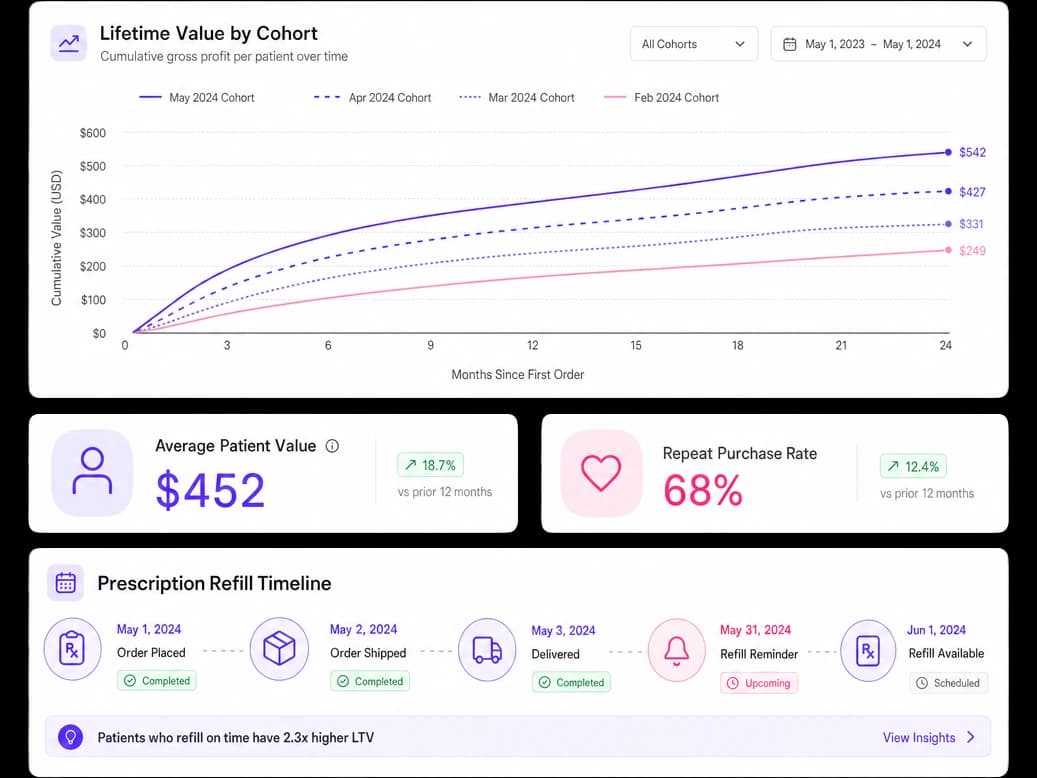
Task: Open the May 1, 2023 – May 1, 2024 date range picker
Action: click(878, 44)
